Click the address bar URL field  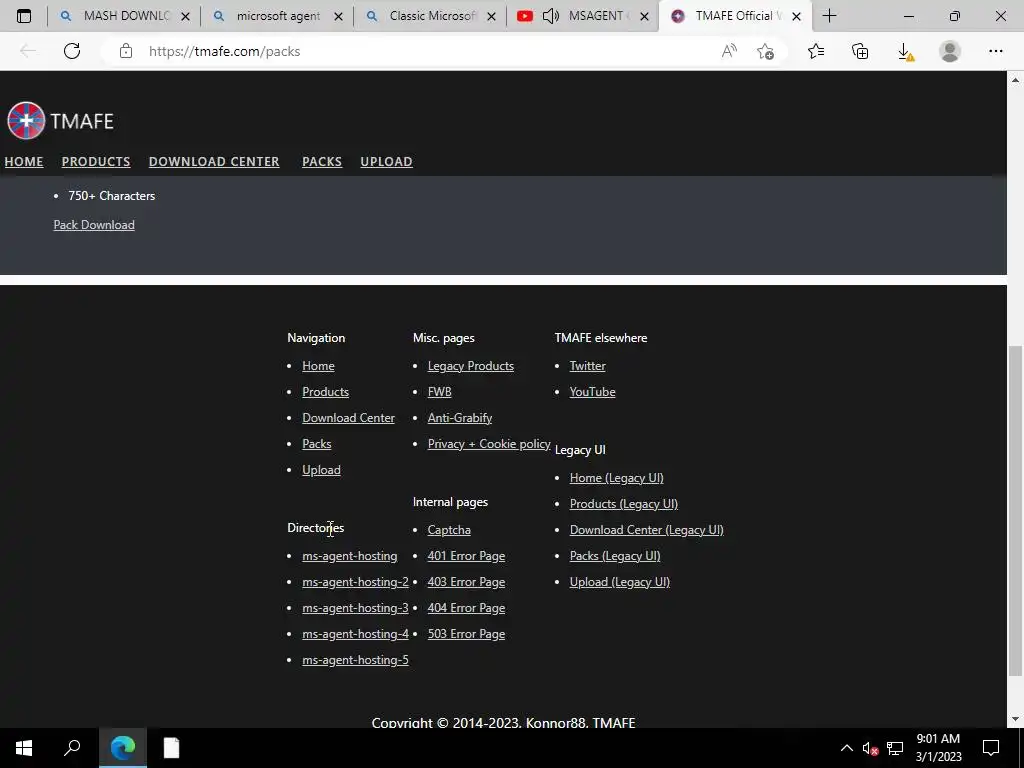click(x=418, y=51)
